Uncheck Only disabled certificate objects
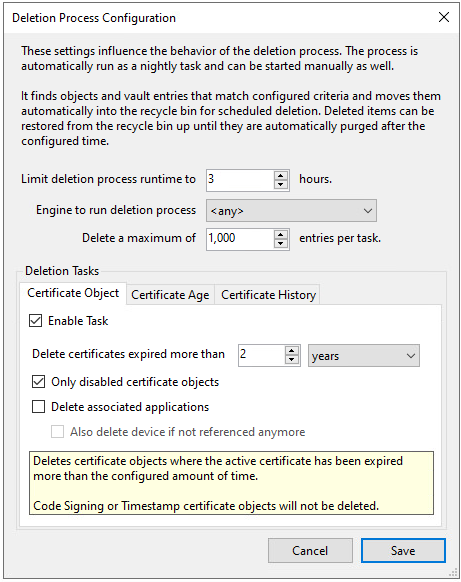 (39, 382)
